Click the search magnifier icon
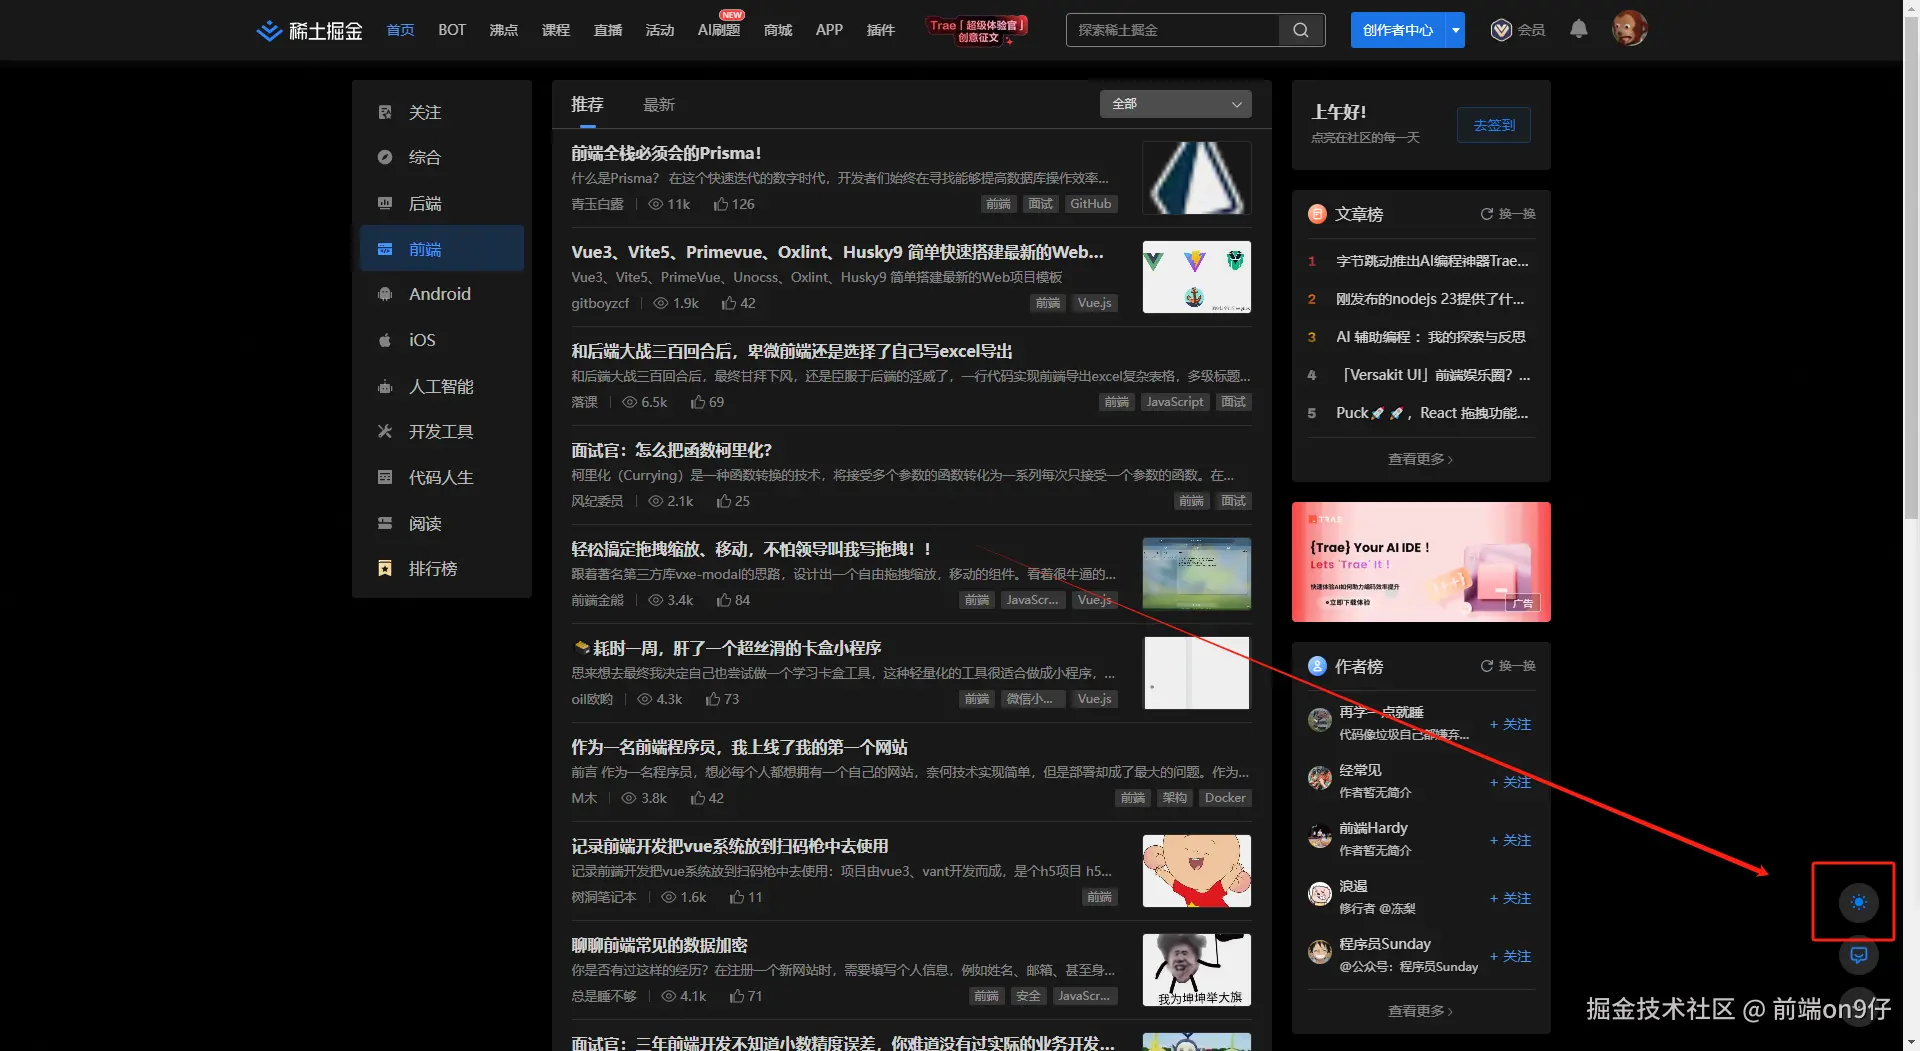The image size is (1920, 1051). (1301, 30)
